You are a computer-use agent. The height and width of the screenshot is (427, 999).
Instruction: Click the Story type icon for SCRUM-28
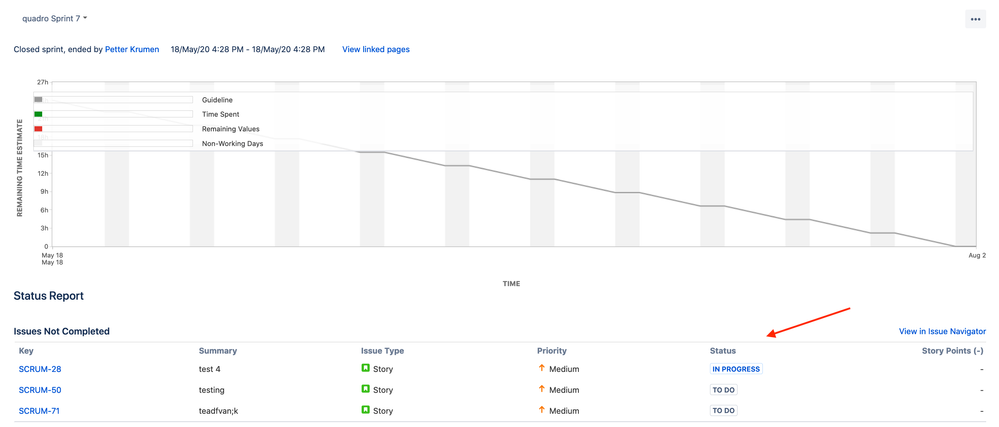(x=366, y=368)
